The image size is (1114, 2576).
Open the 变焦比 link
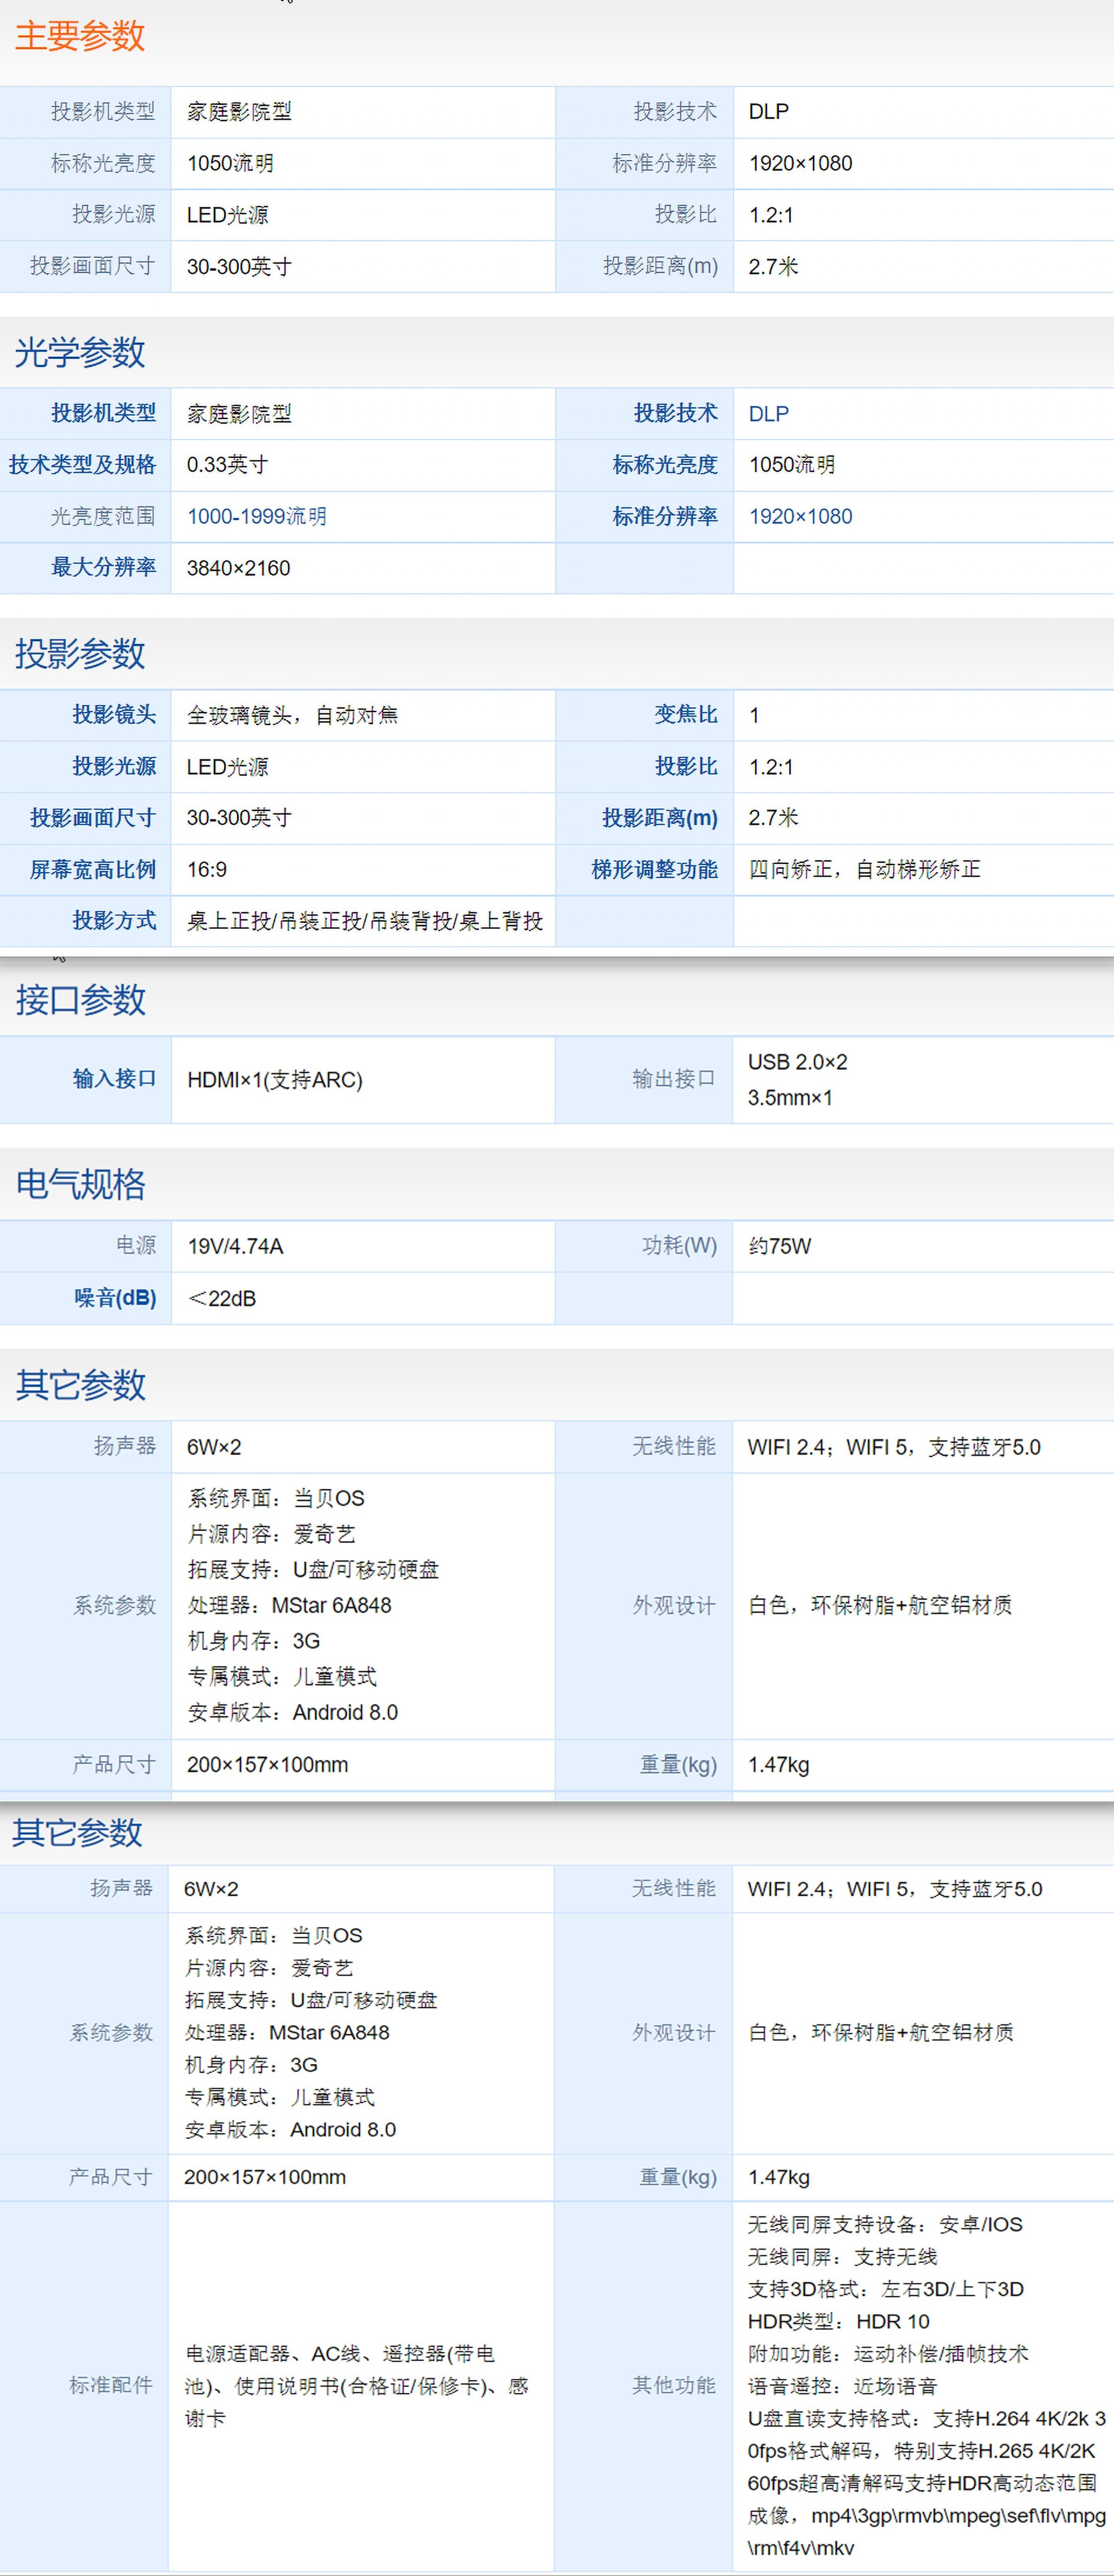686,715
